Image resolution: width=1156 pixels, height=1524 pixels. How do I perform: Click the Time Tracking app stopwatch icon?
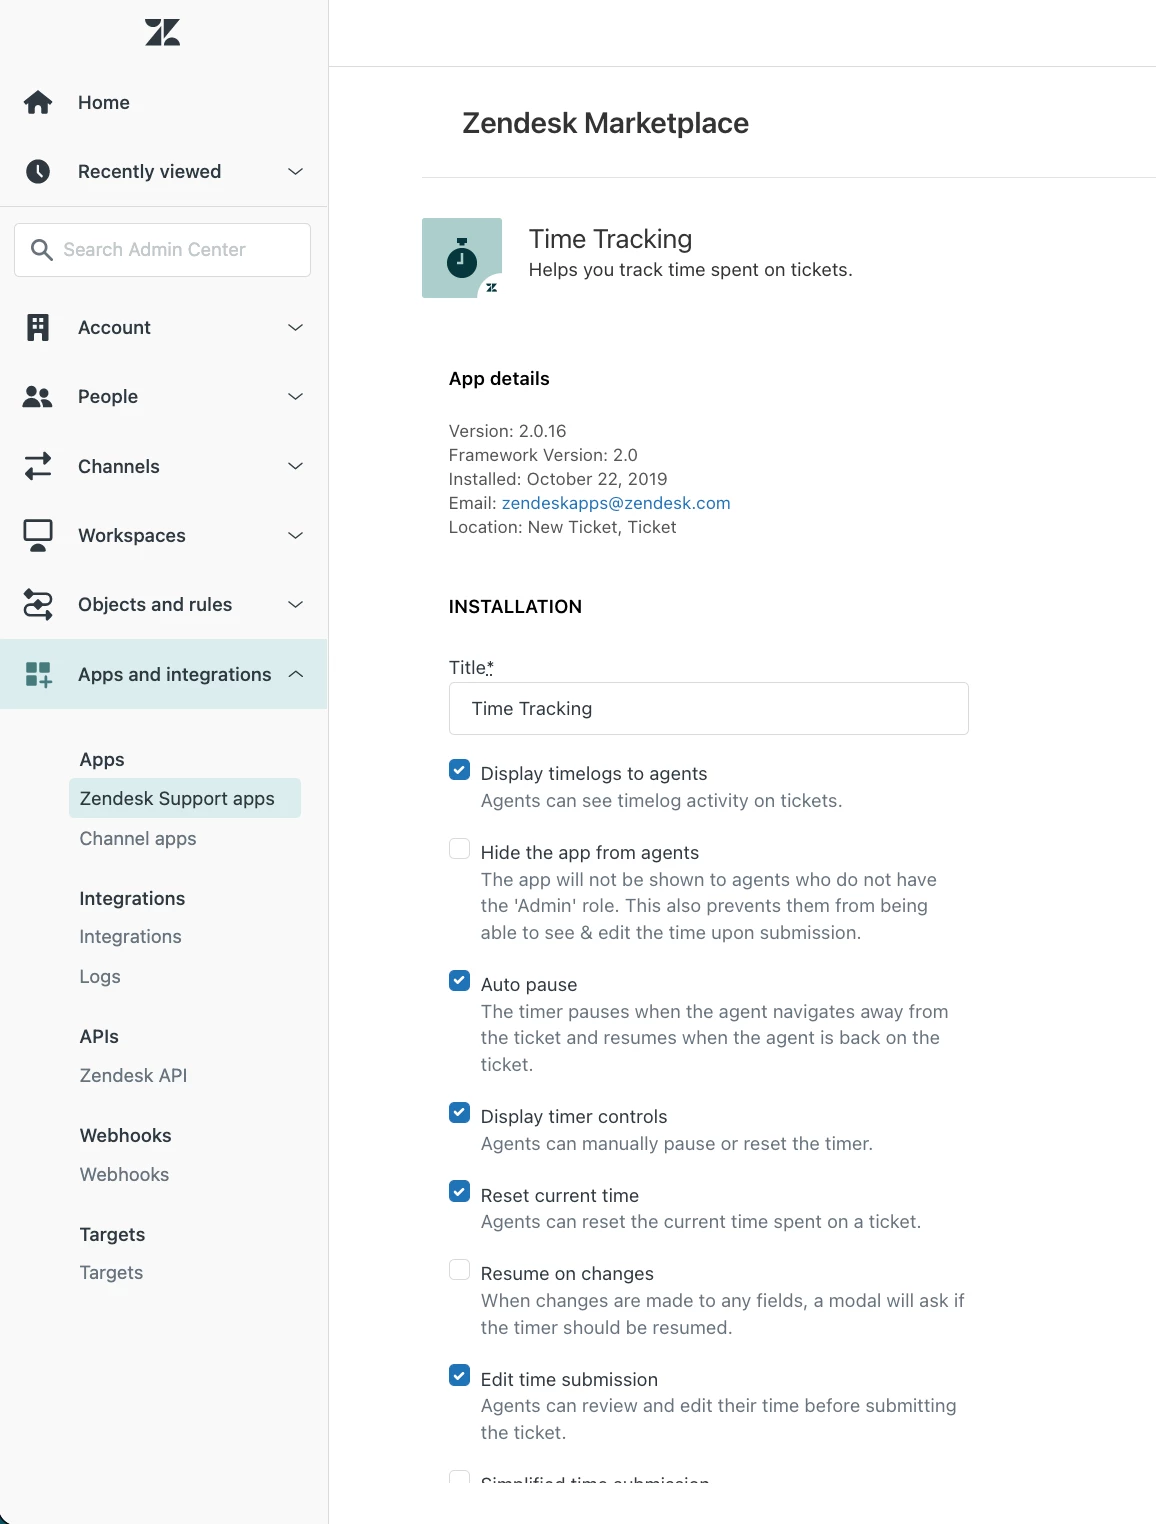click(462, 258)
